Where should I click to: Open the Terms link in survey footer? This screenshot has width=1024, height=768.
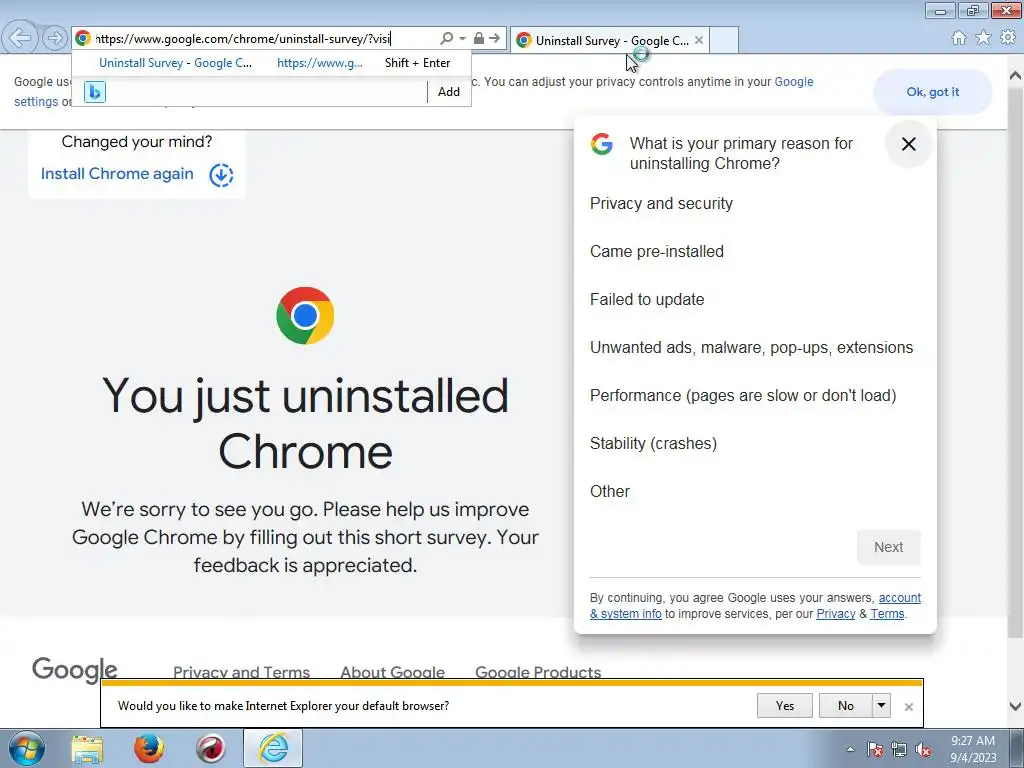(887, 614)
